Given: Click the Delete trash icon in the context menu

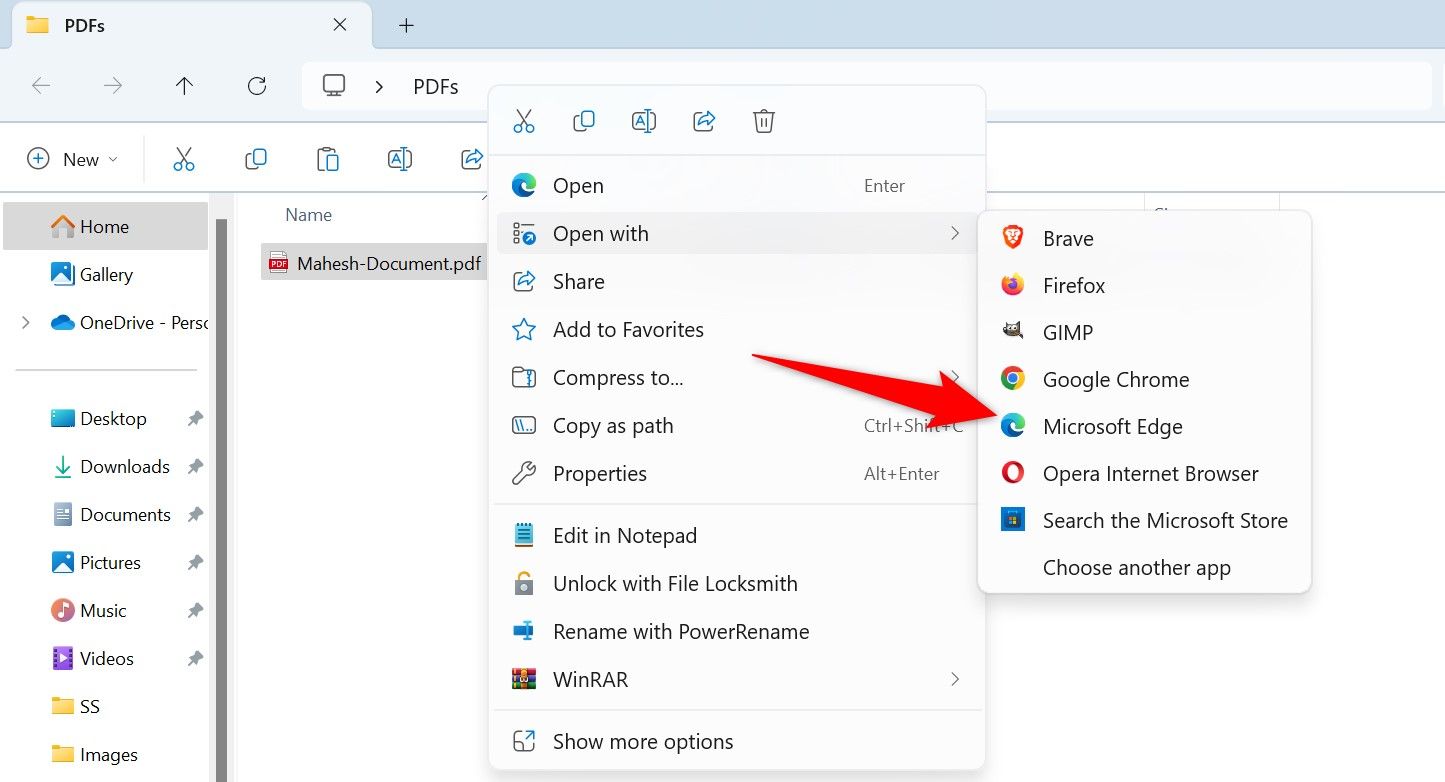Looking at the screenshot, I should [x=763, y=120].
